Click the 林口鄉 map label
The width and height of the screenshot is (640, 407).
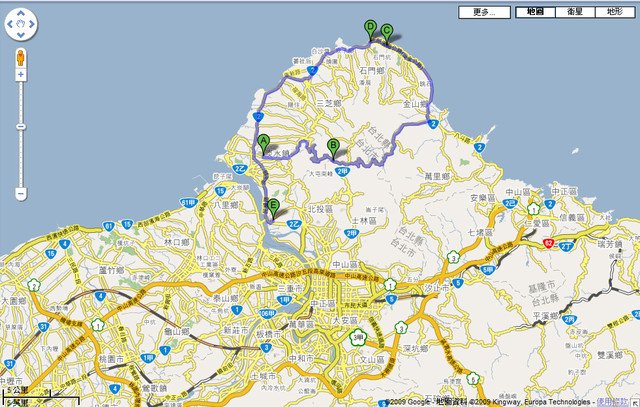click(x=177, y=242)
